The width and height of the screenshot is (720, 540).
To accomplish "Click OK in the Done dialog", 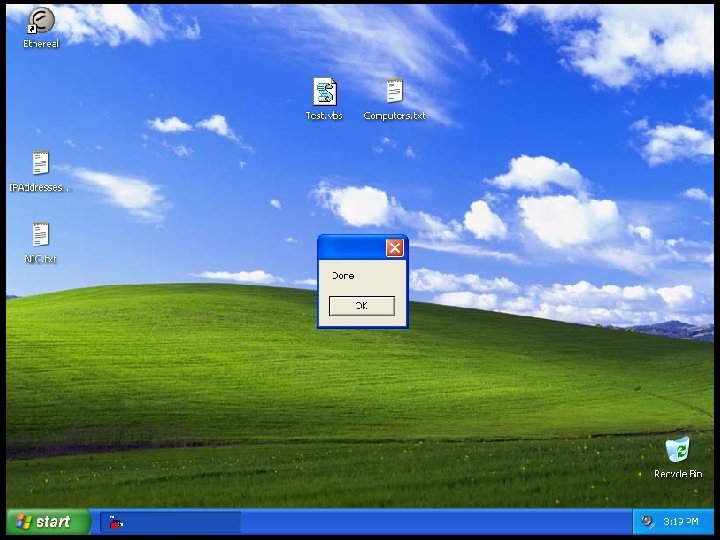I will [362, 305].
